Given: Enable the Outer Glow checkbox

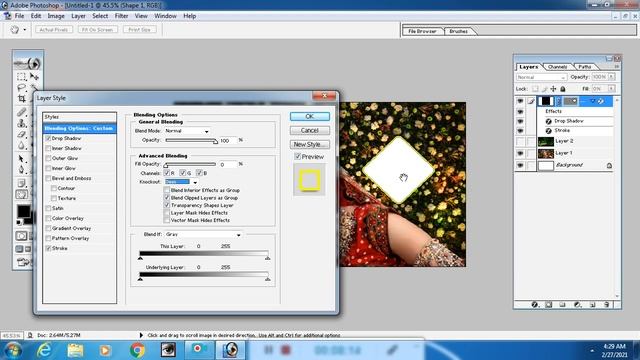Looking at the screenshot, I should [x=48, y=158].
